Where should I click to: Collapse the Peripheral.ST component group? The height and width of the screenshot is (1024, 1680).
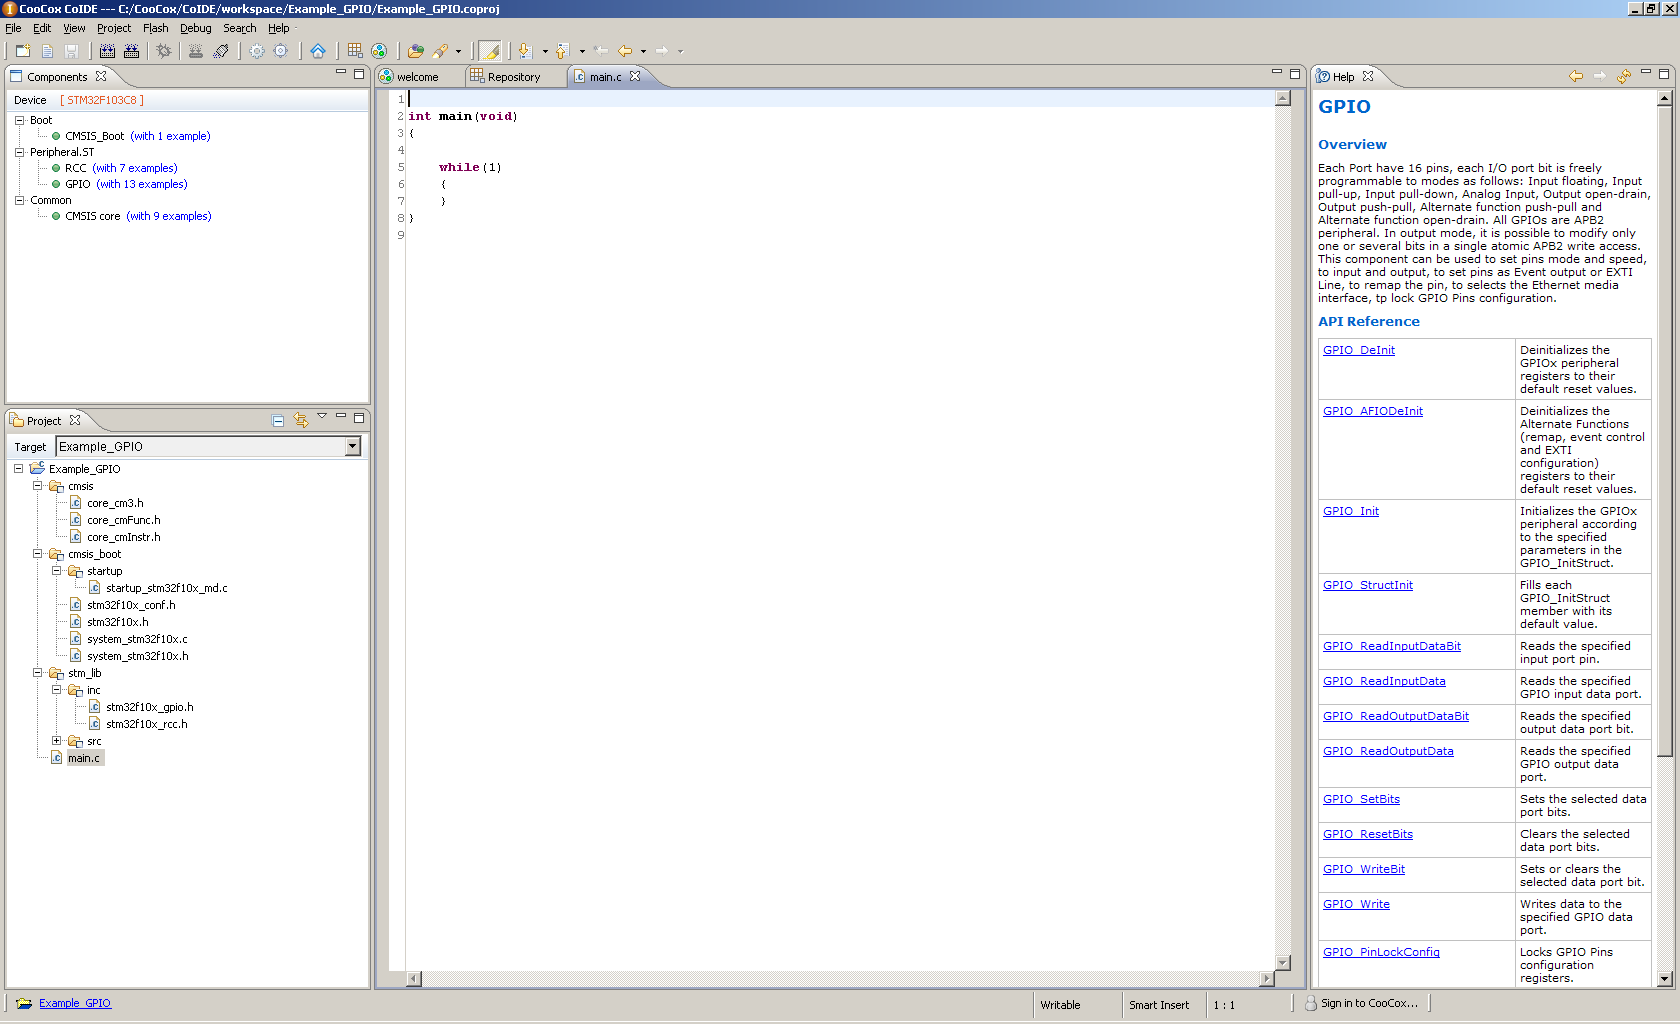pyautogui.click(x=19, y=152)
